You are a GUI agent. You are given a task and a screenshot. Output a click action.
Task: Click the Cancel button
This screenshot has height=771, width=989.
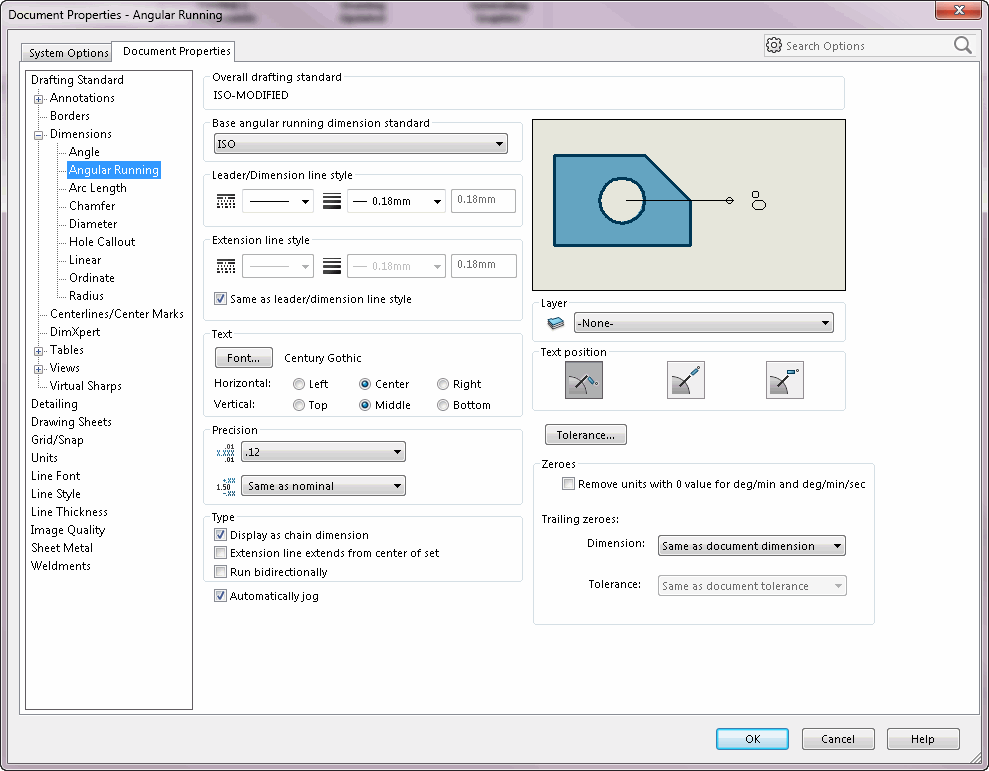838,739
